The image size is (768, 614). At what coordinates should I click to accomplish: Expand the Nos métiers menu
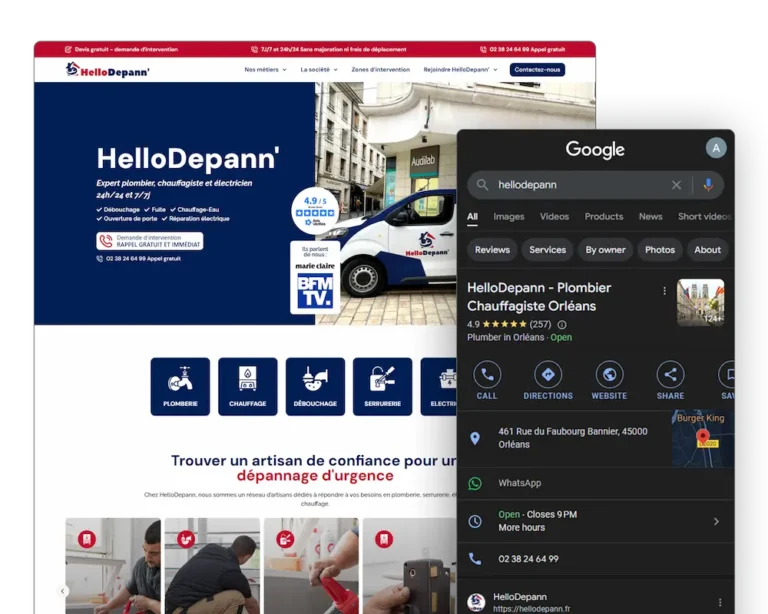265,70
